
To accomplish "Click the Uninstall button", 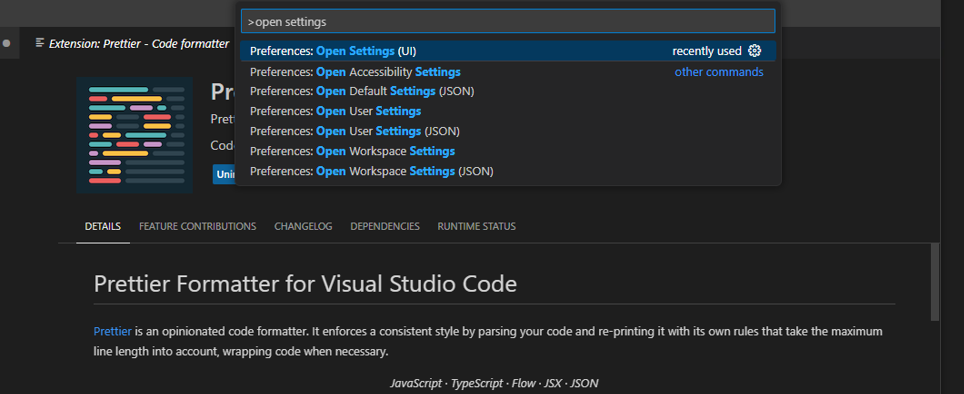I will 225,174.
